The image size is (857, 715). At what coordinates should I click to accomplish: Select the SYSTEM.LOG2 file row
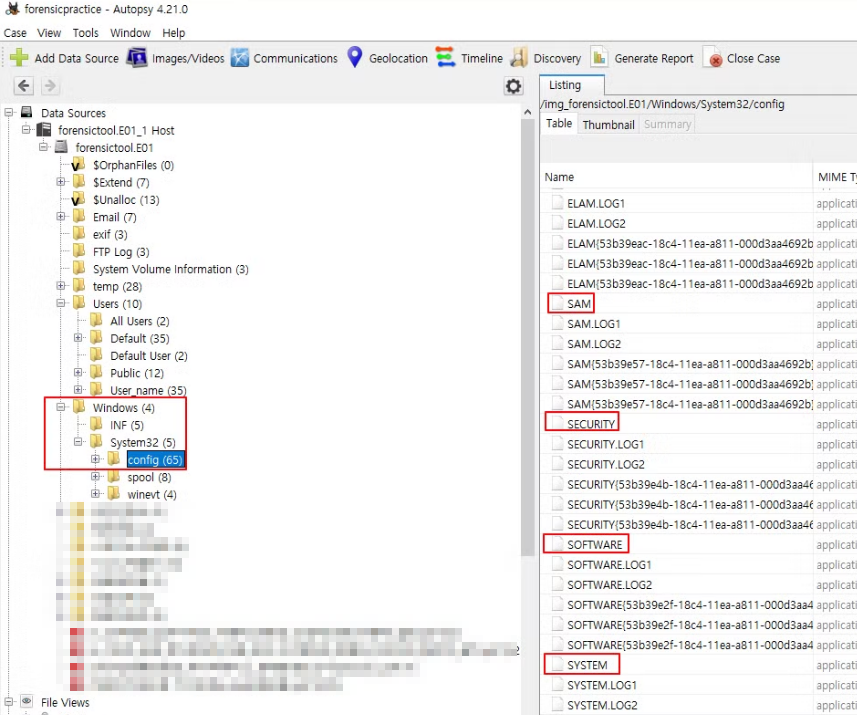(x=700, y=705)
